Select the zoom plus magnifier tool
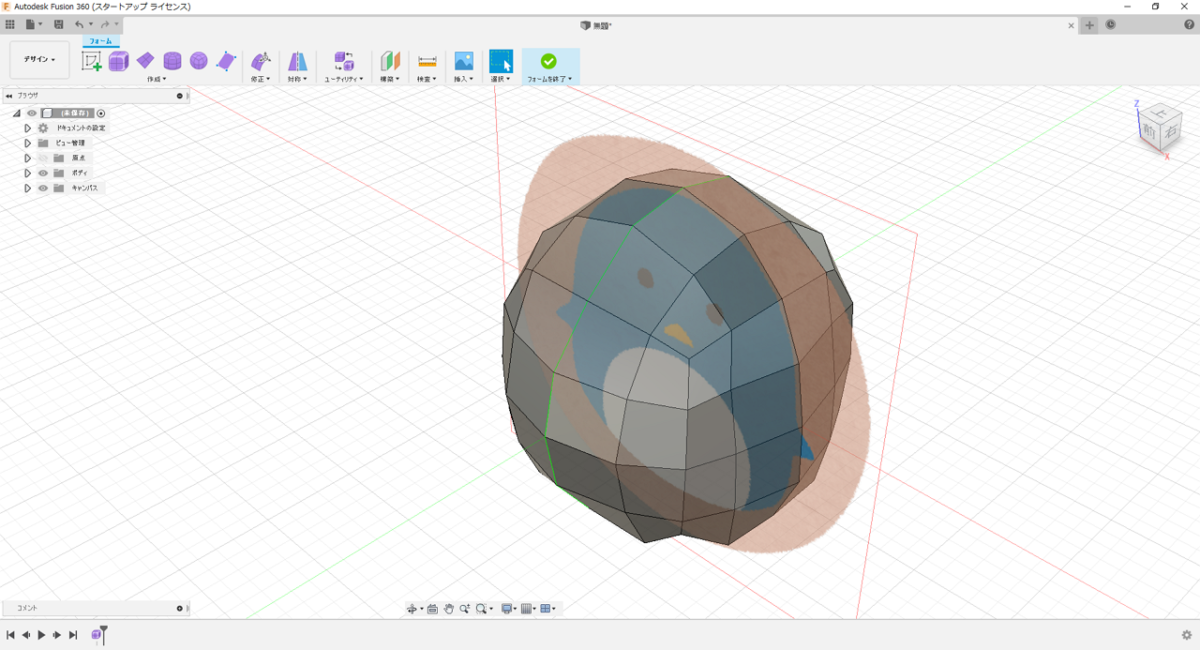The width and height of the screenshot is (1200, 650). [465, 608]
